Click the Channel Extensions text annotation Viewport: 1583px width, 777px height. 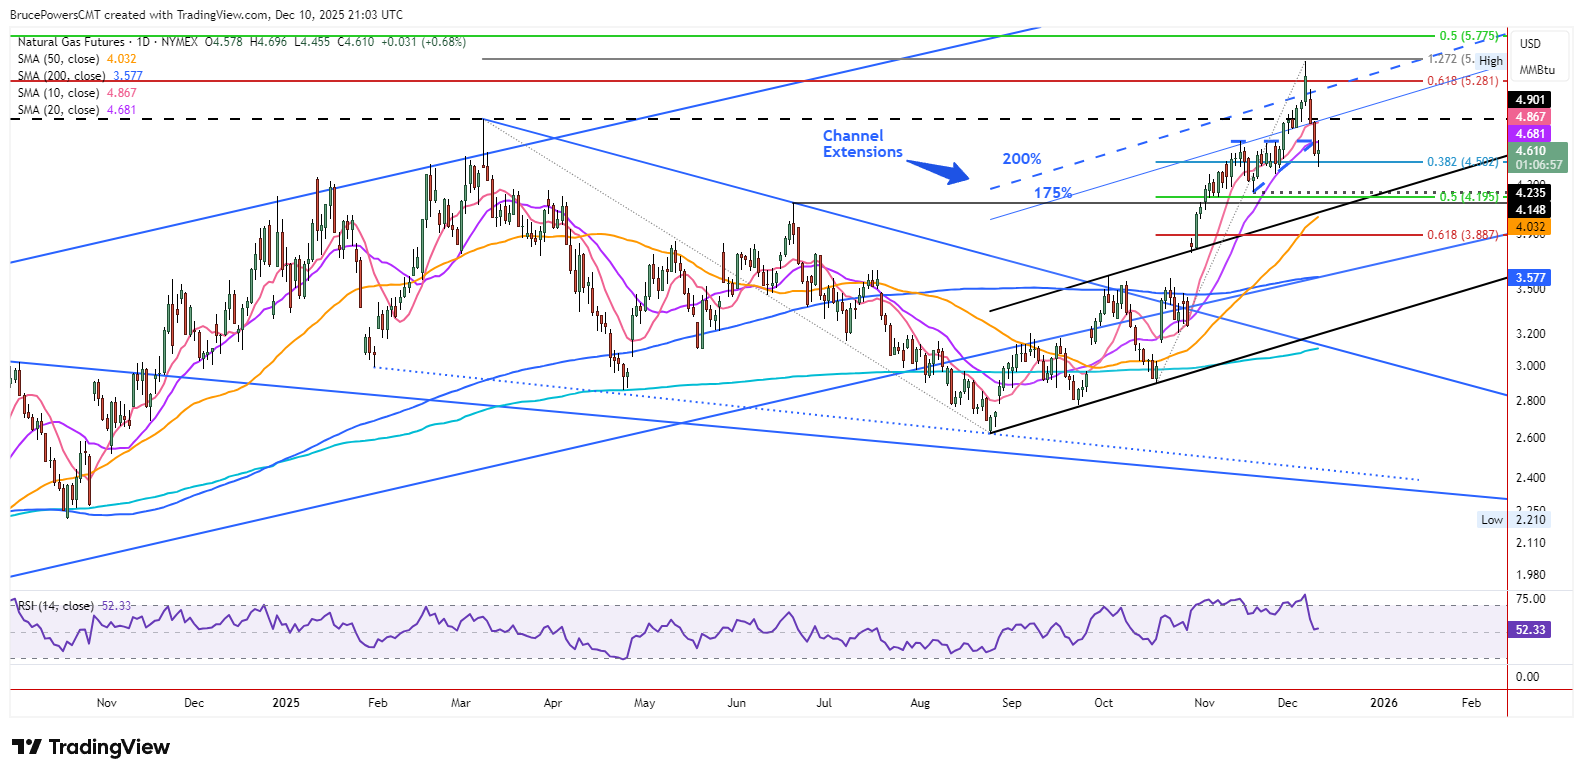(862, 144)
